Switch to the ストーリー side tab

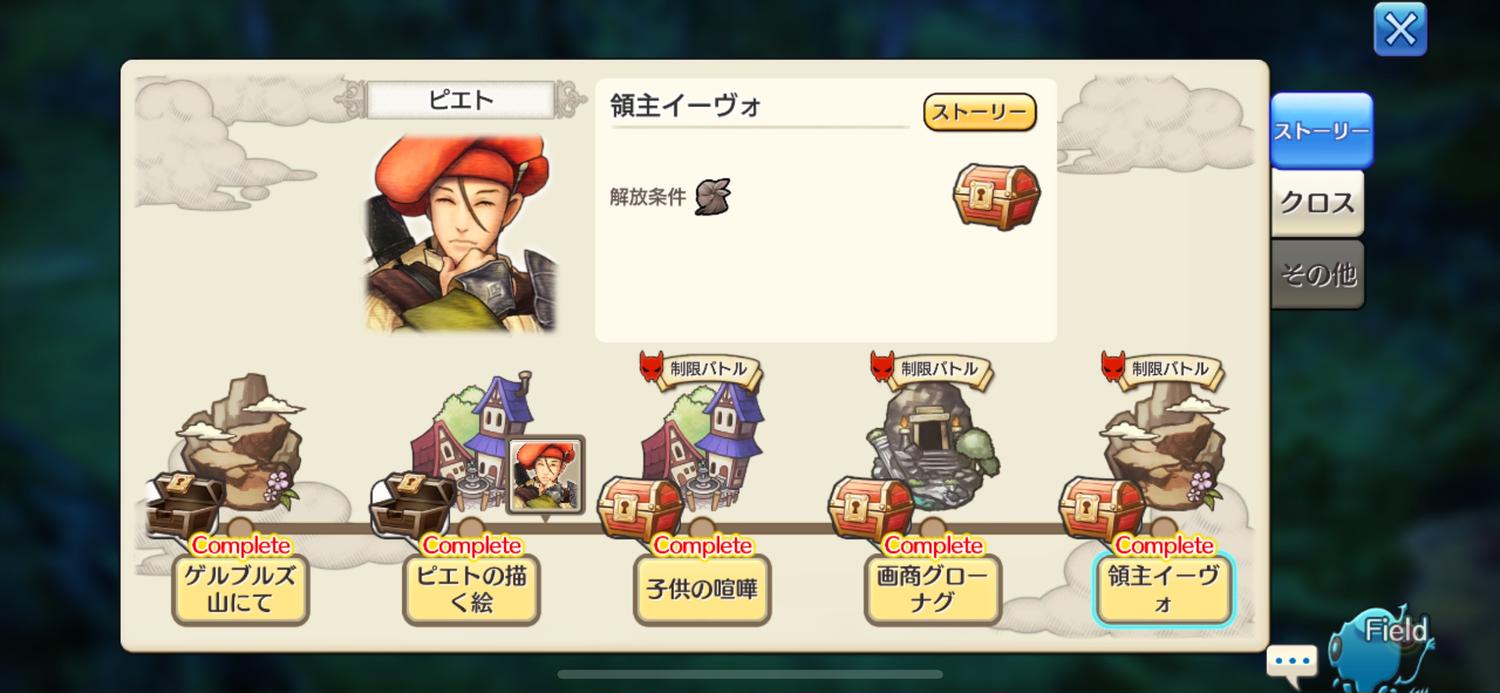(x=1321, y=131)
